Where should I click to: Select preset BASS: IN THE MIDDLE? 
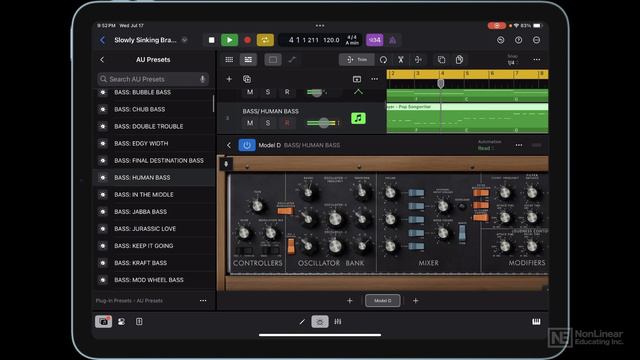pyautogui.click(x=154, y=195)
